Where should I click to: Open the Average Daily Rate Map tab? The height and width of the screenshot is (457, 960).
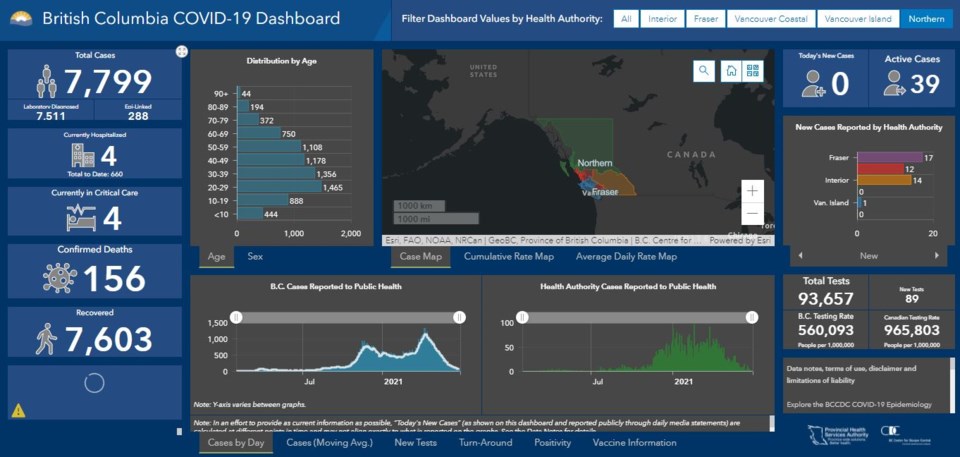pos(626,257)
